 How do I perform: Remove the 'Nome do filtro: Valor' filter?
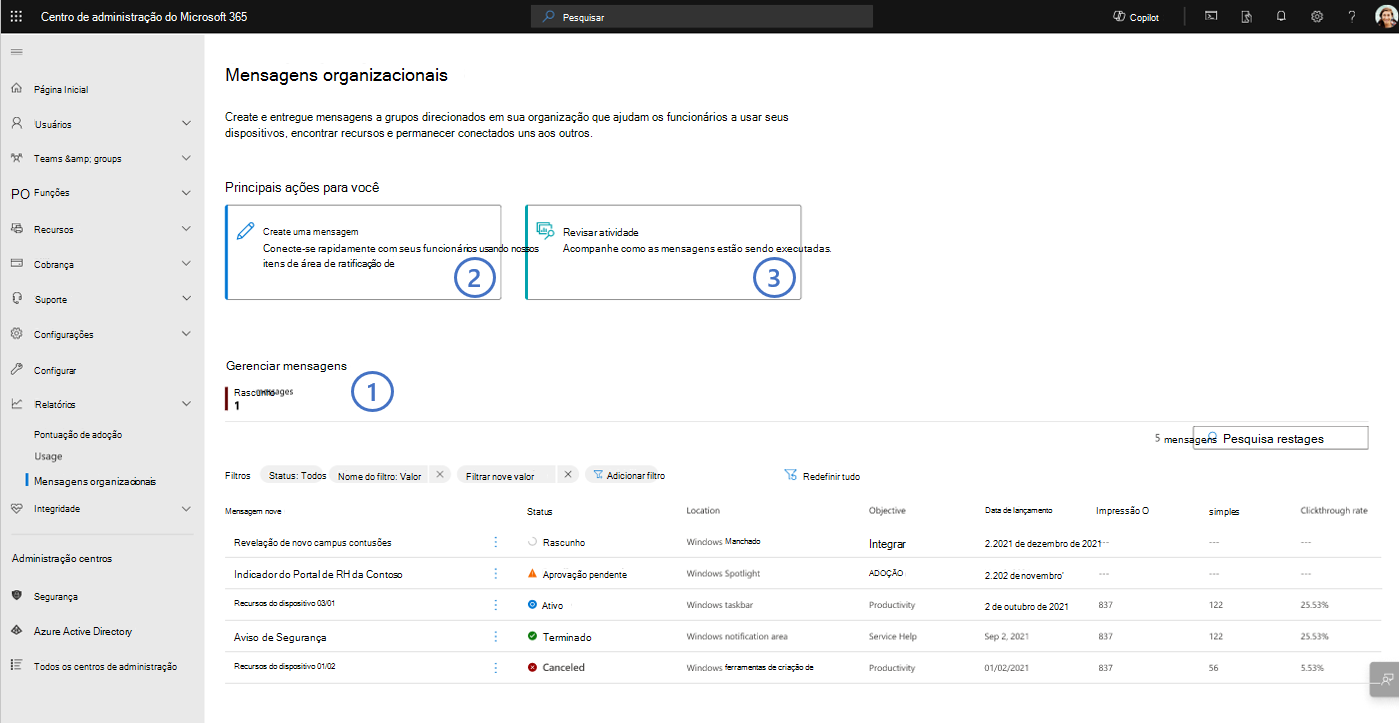[x=440, y=475]
